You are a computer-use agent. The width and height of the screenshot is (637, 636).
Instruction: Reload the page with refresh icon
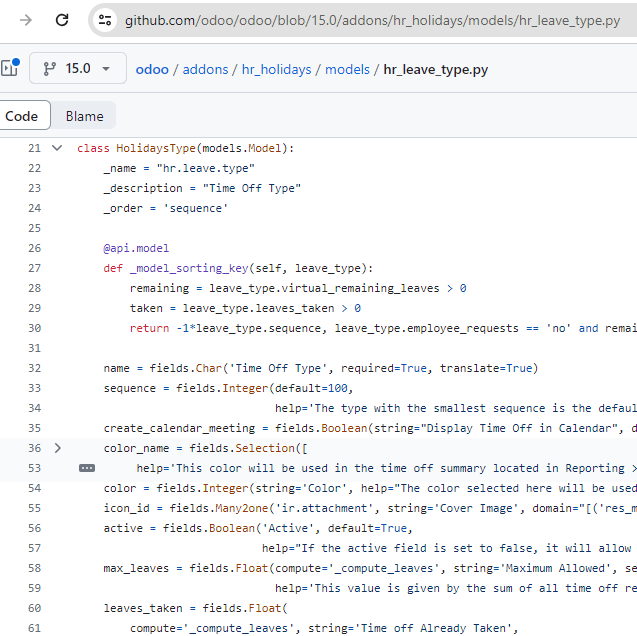click(62, 20)
